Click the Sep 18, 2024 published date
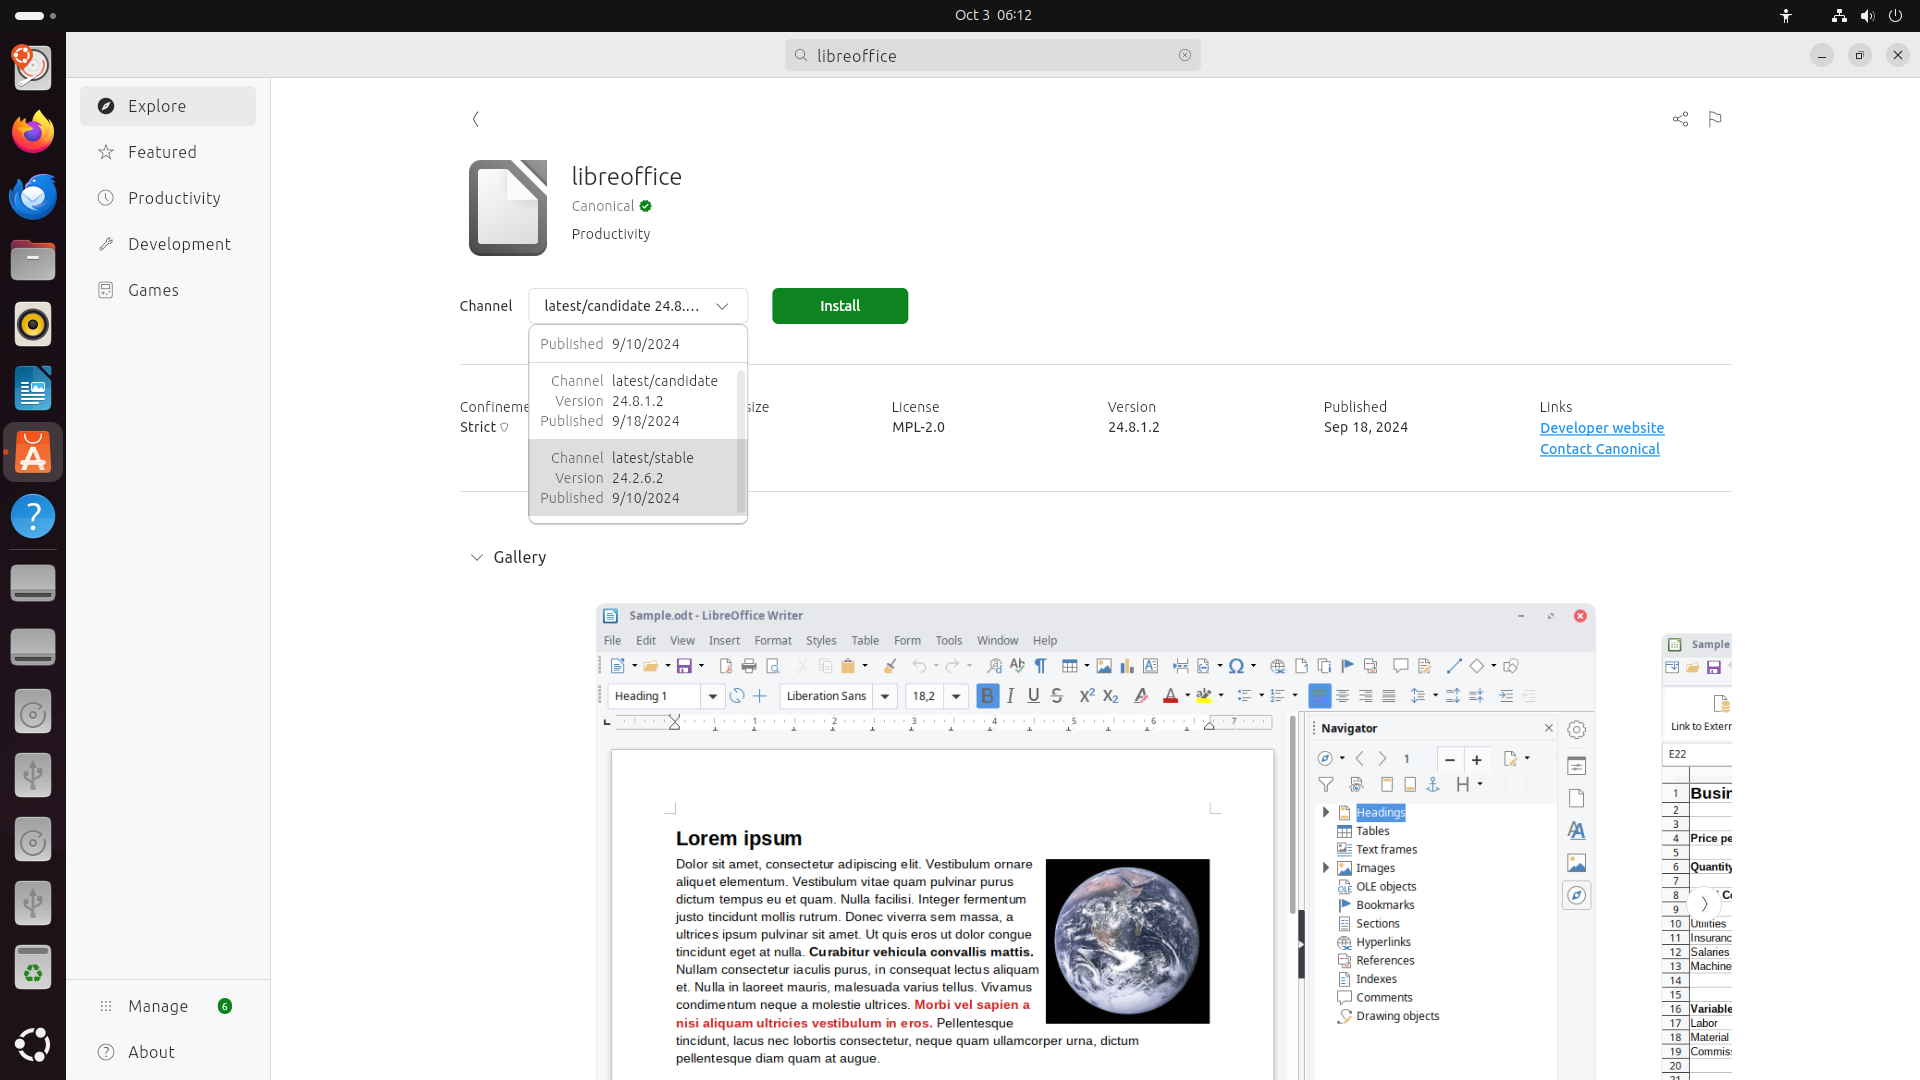The width and height of the screenshot is (1920, 1080). point(1366,427)
